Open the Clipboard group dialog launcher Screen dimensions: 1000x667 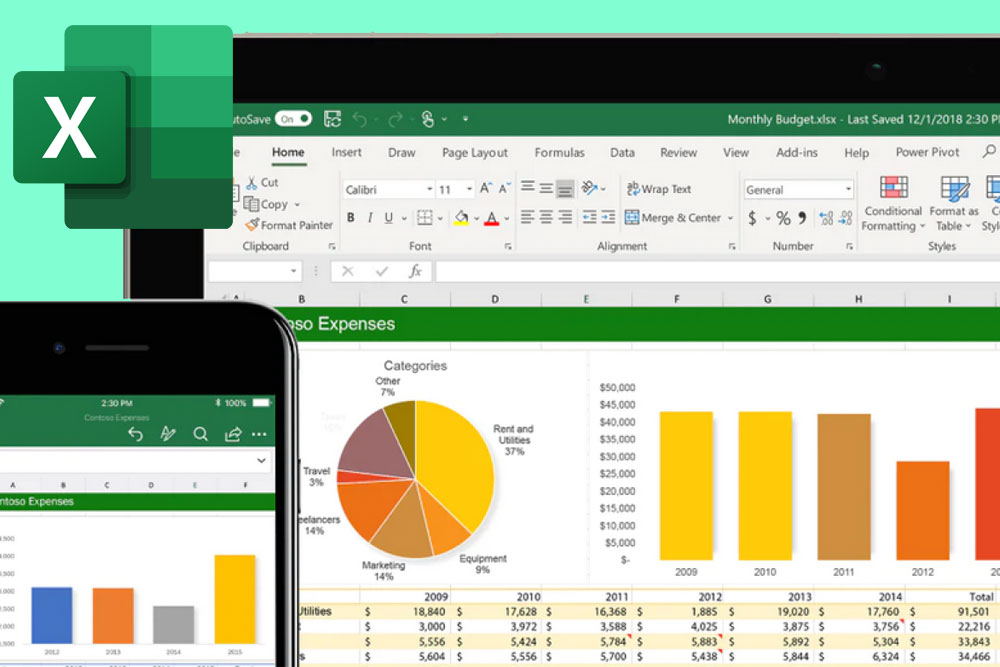332,246
